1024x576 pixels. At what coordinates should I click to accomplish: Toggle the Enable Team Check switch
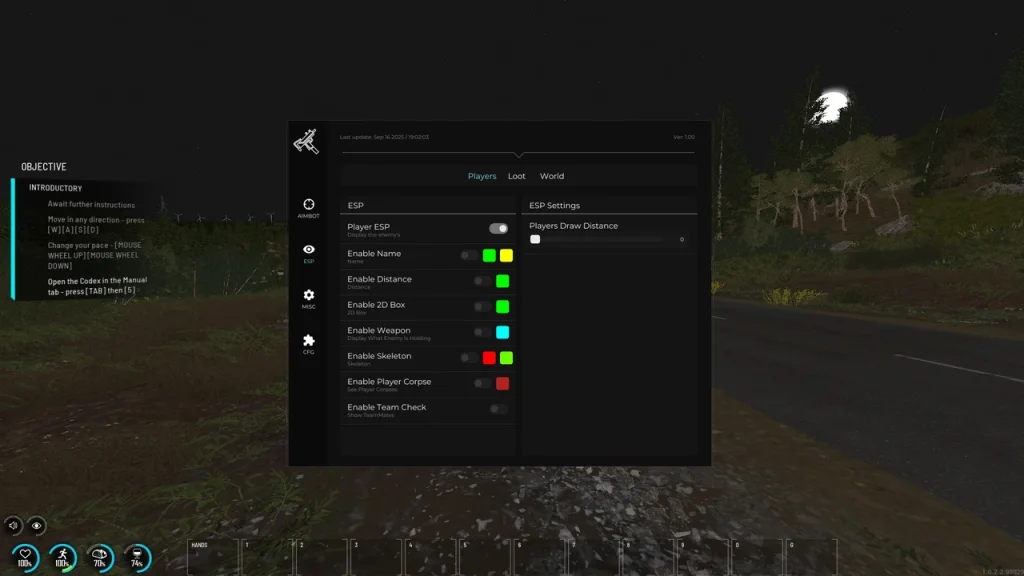tap(498, 409)
